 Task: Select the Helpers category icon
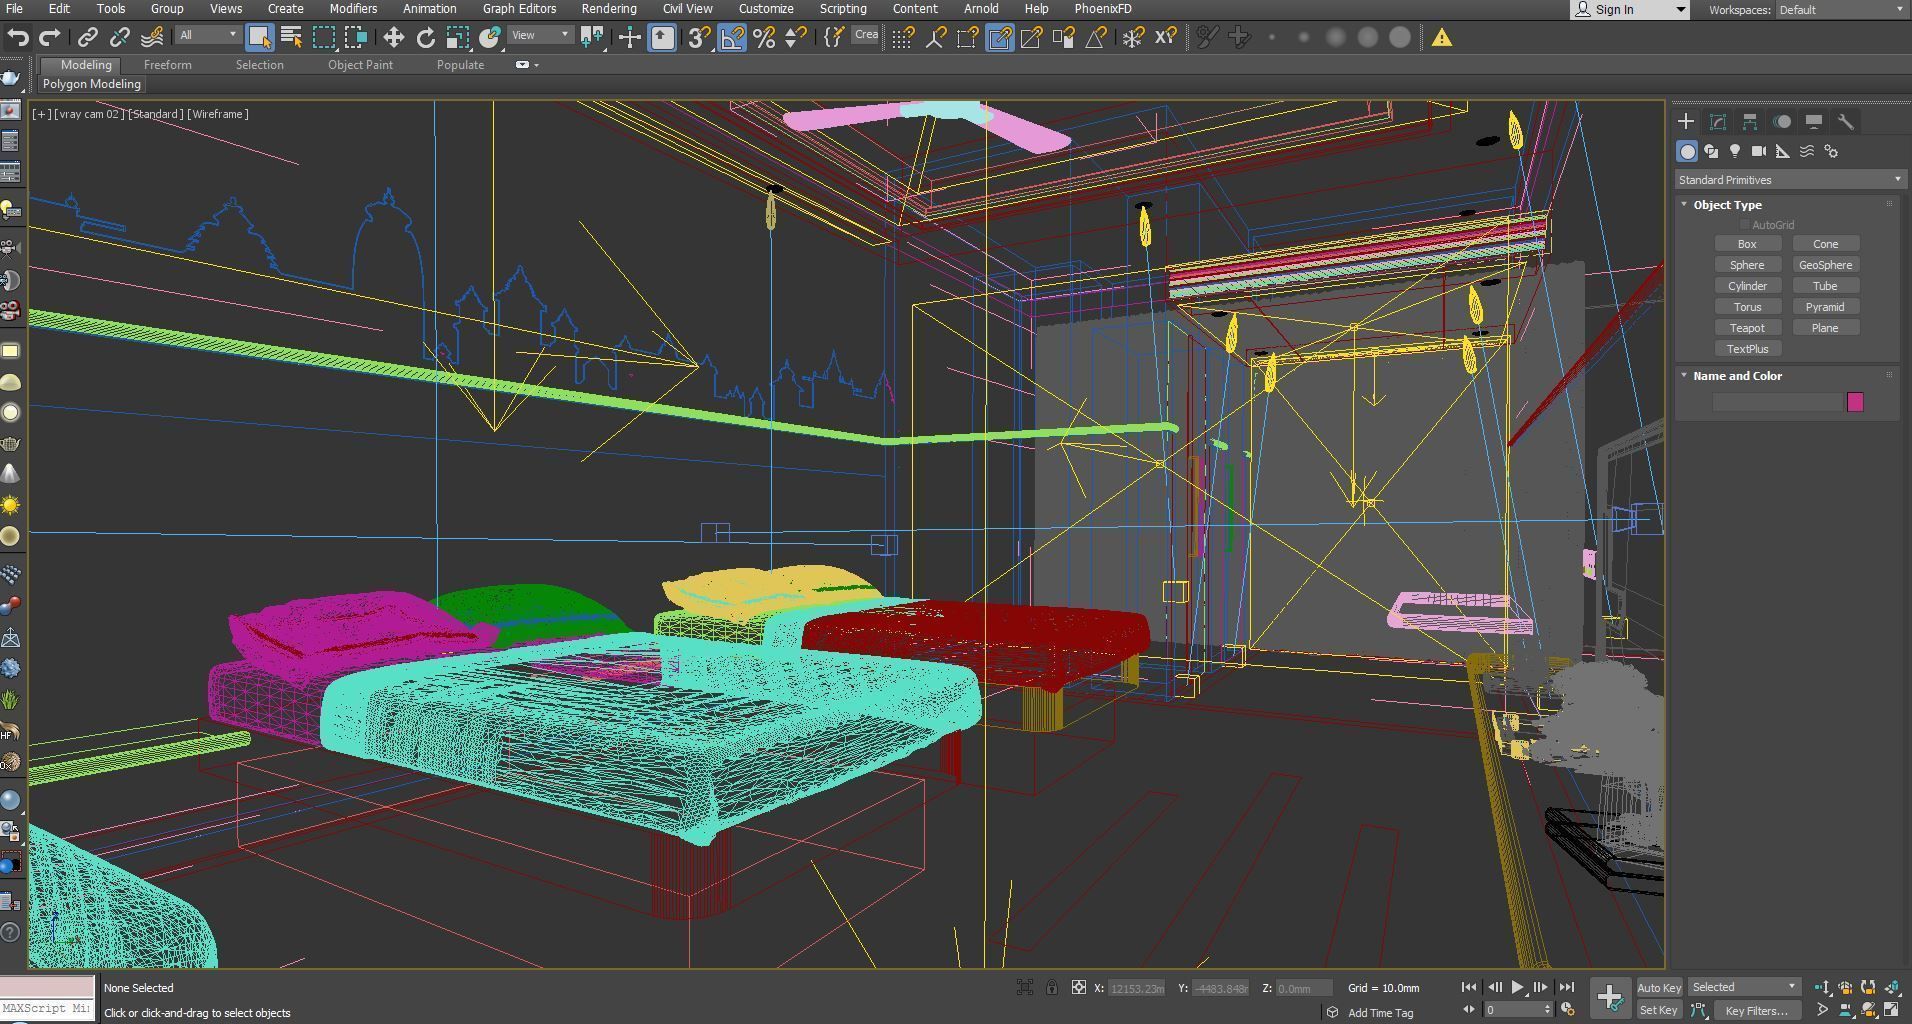(x=1783, y=152)
